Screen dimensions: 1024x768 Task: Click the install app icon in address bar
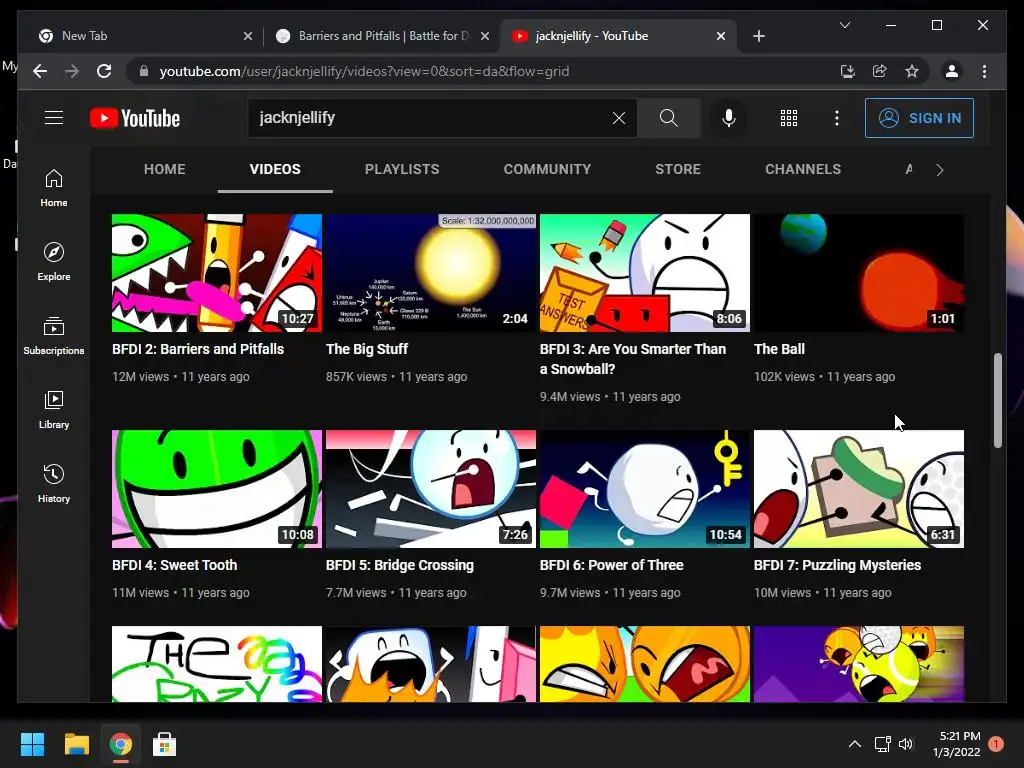point(848,71)
